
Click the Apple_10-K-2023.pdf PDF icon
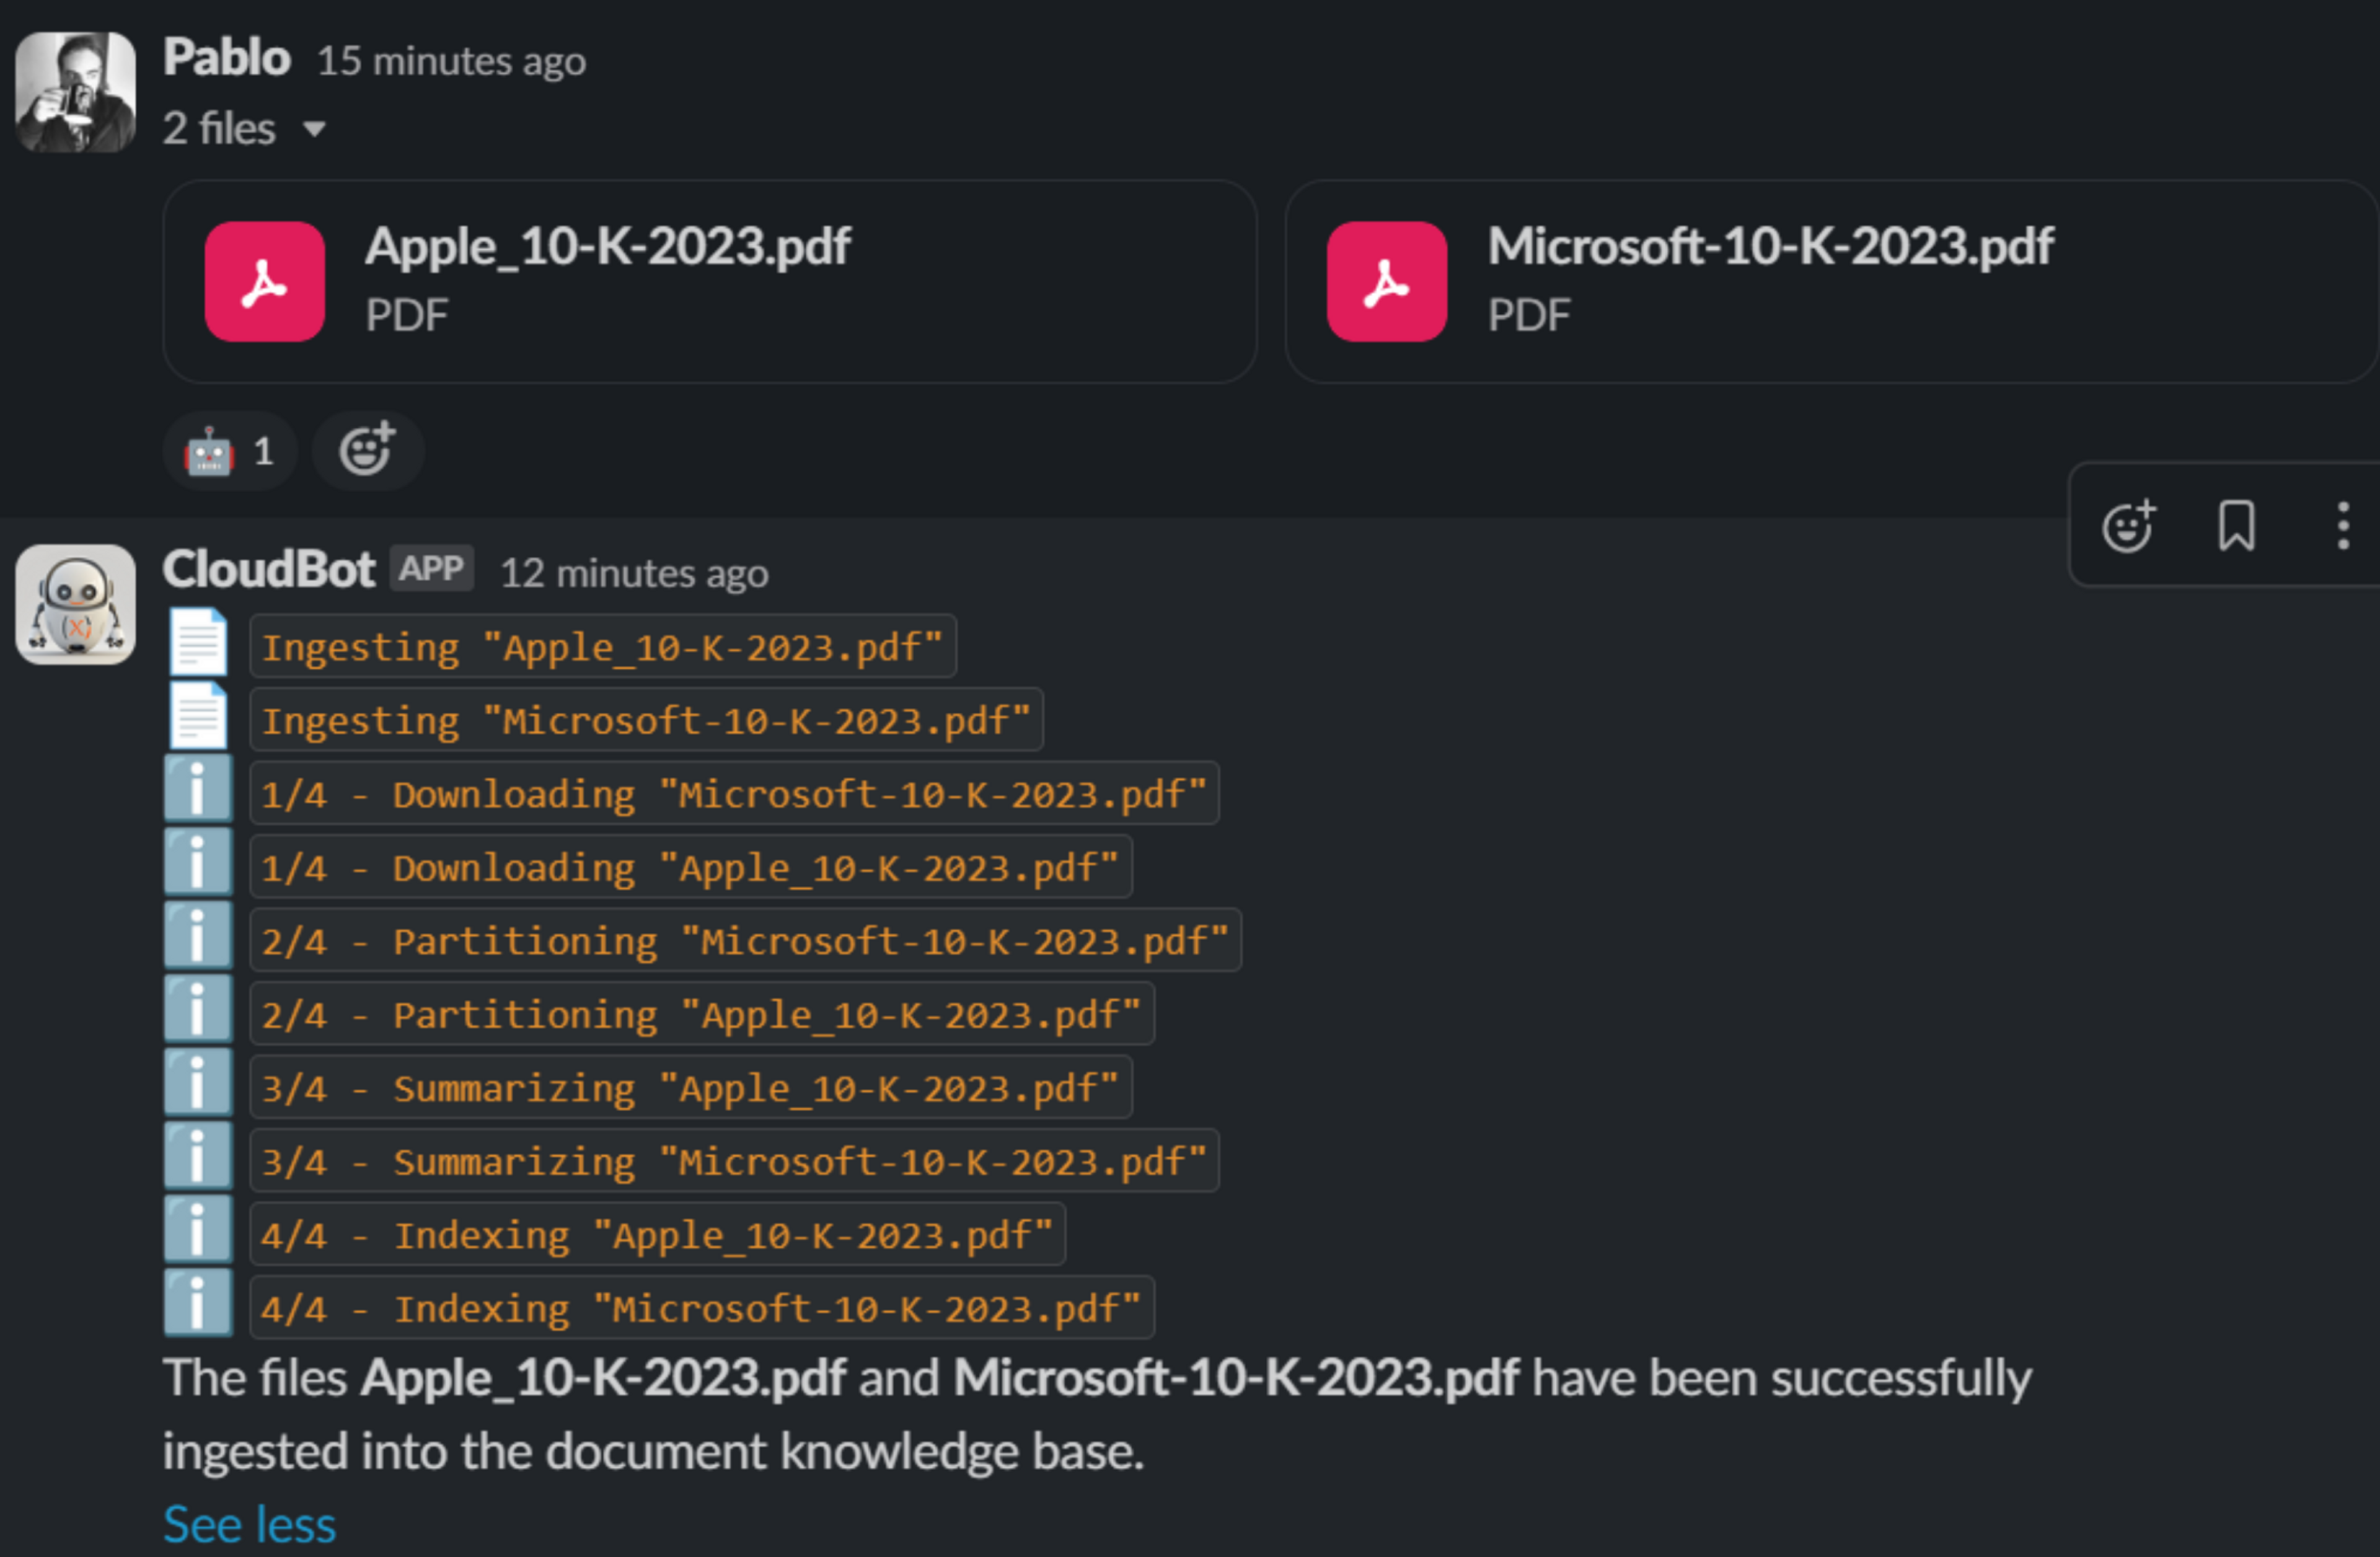(x=264, y=282)
